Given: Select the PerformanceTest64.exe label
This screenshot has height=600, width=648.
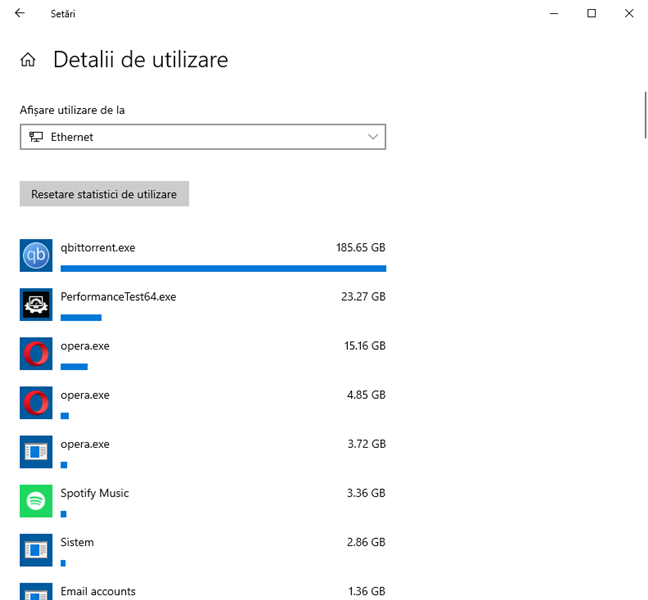Looking at the screenshot, I should pos(118,297).
